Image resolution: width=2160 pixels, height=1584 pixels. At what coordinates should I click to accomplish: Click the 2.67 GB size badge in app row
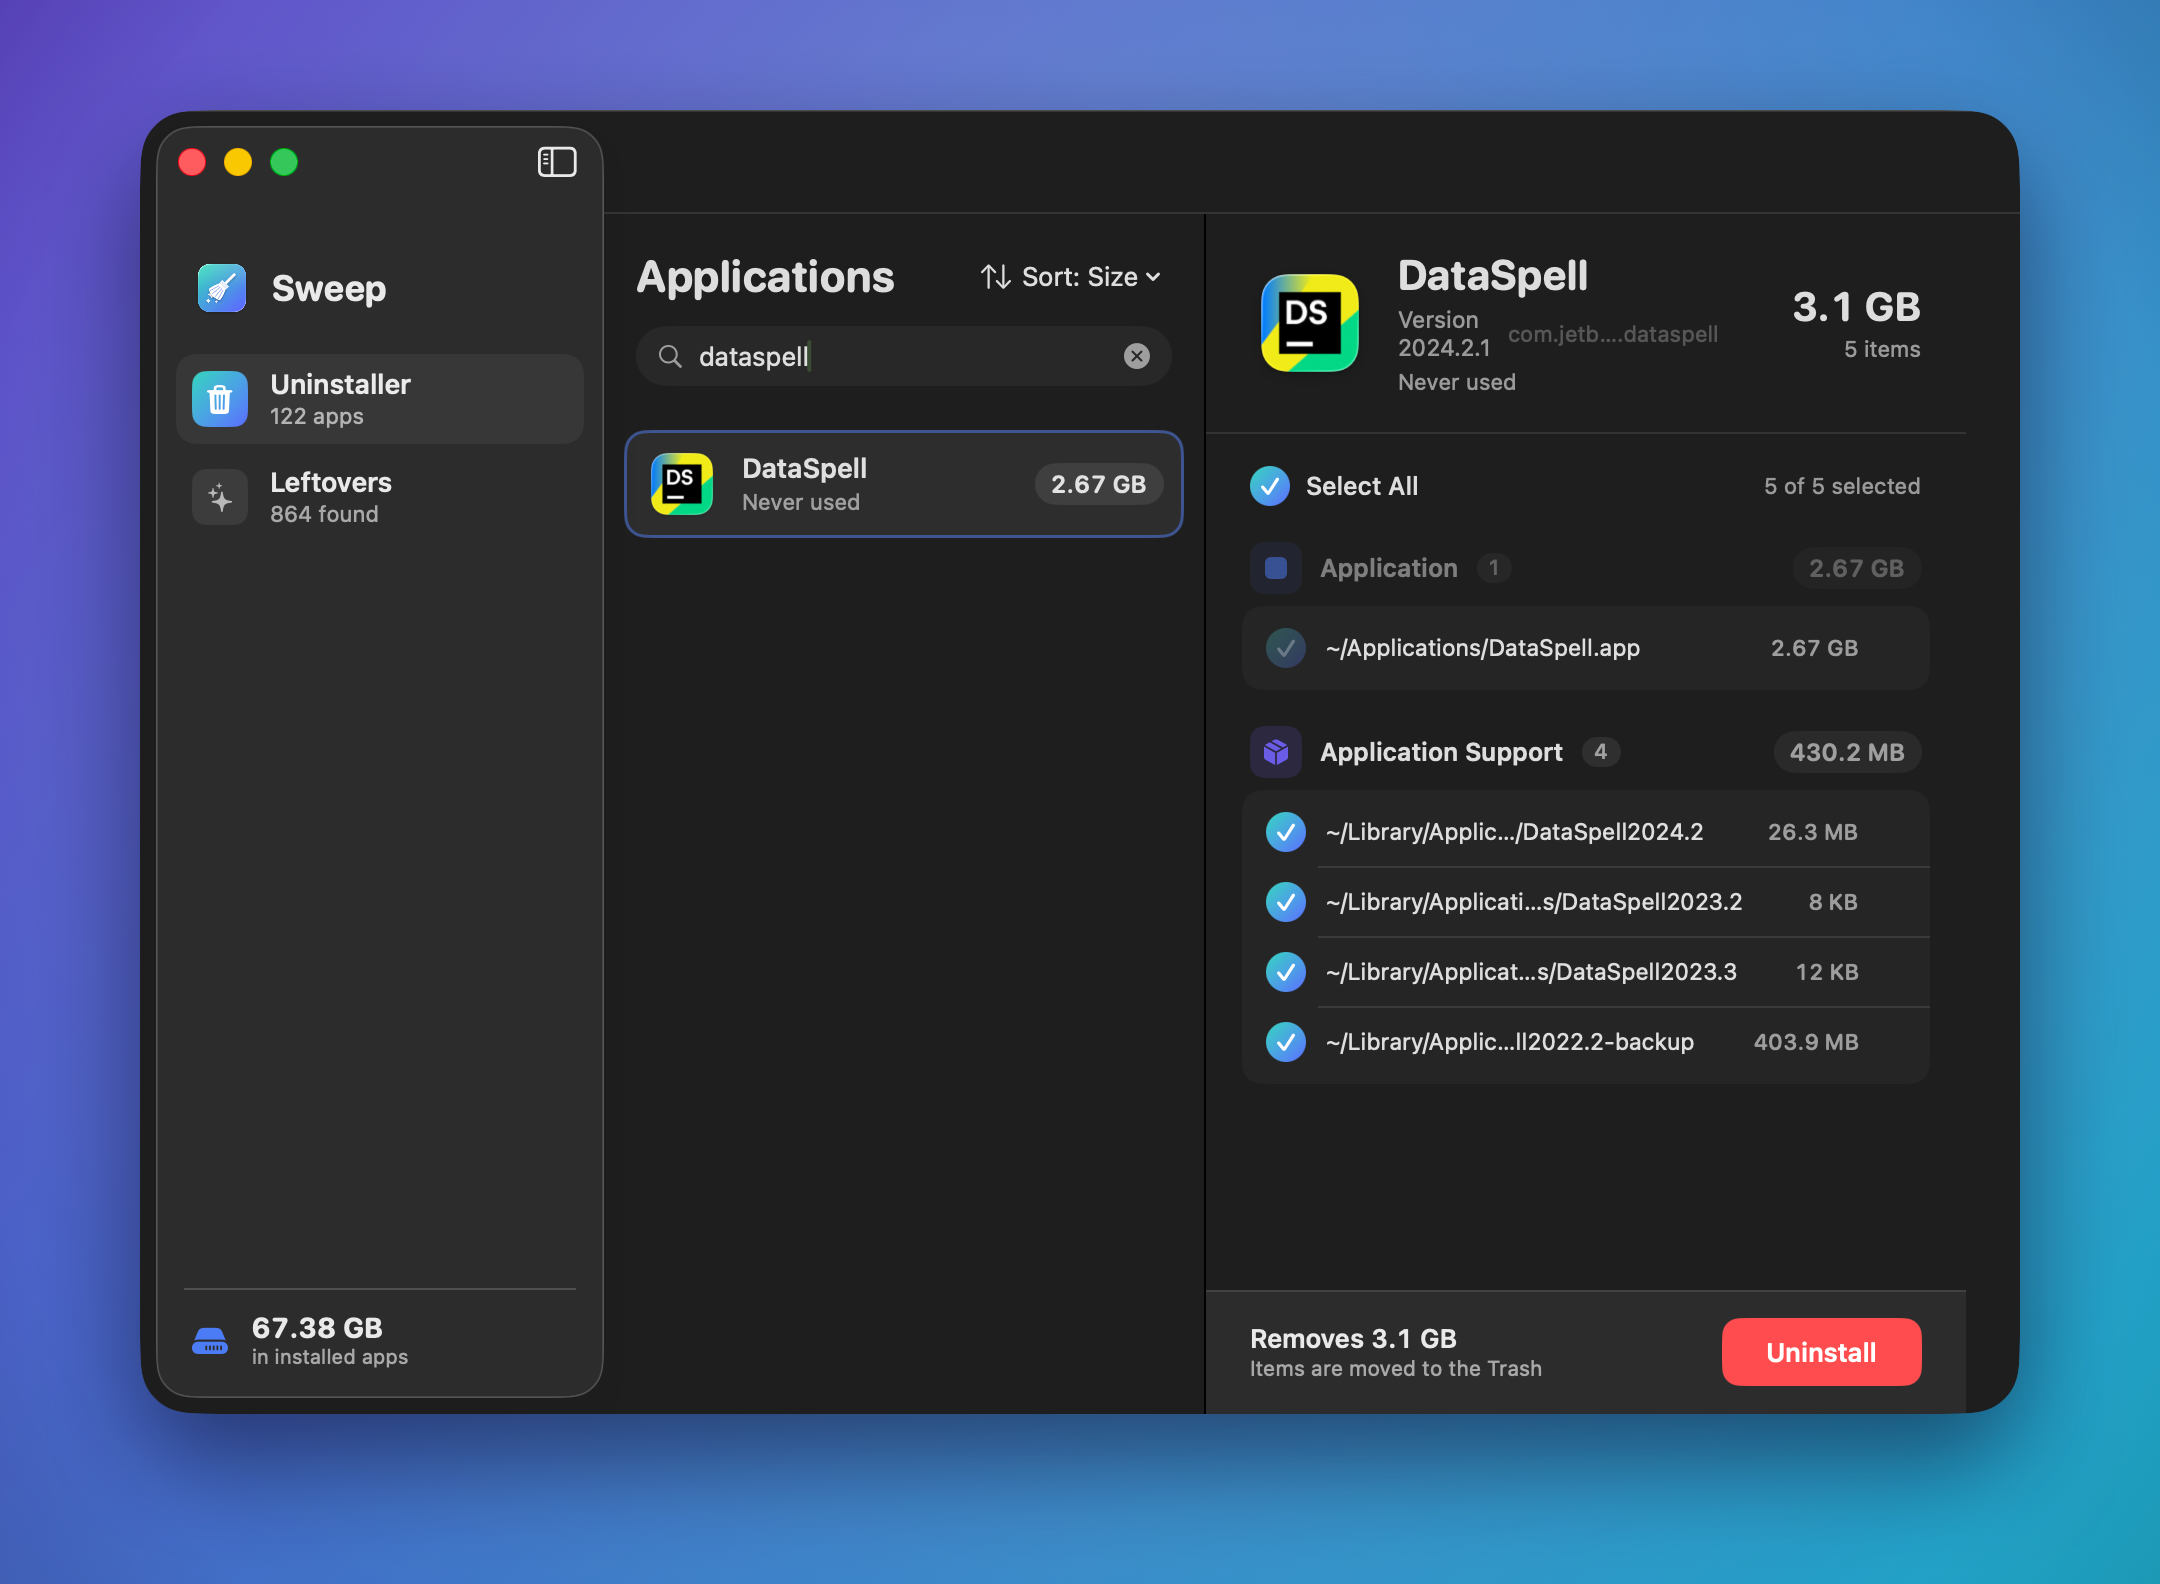[1098, 484]
